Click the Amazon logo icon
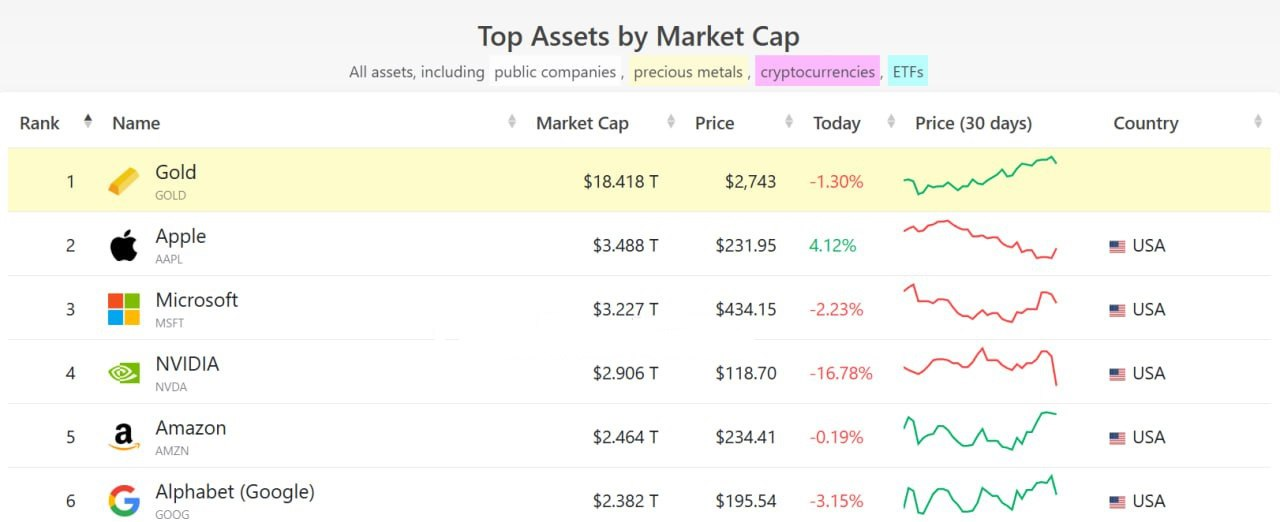1280x522 pixels. tap(124, 437)
